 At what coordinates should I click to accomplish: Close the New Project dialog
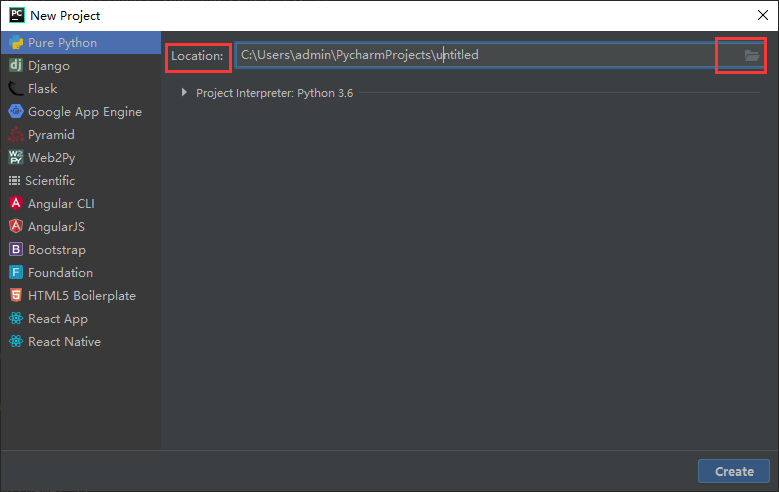(x=763, y=15)
